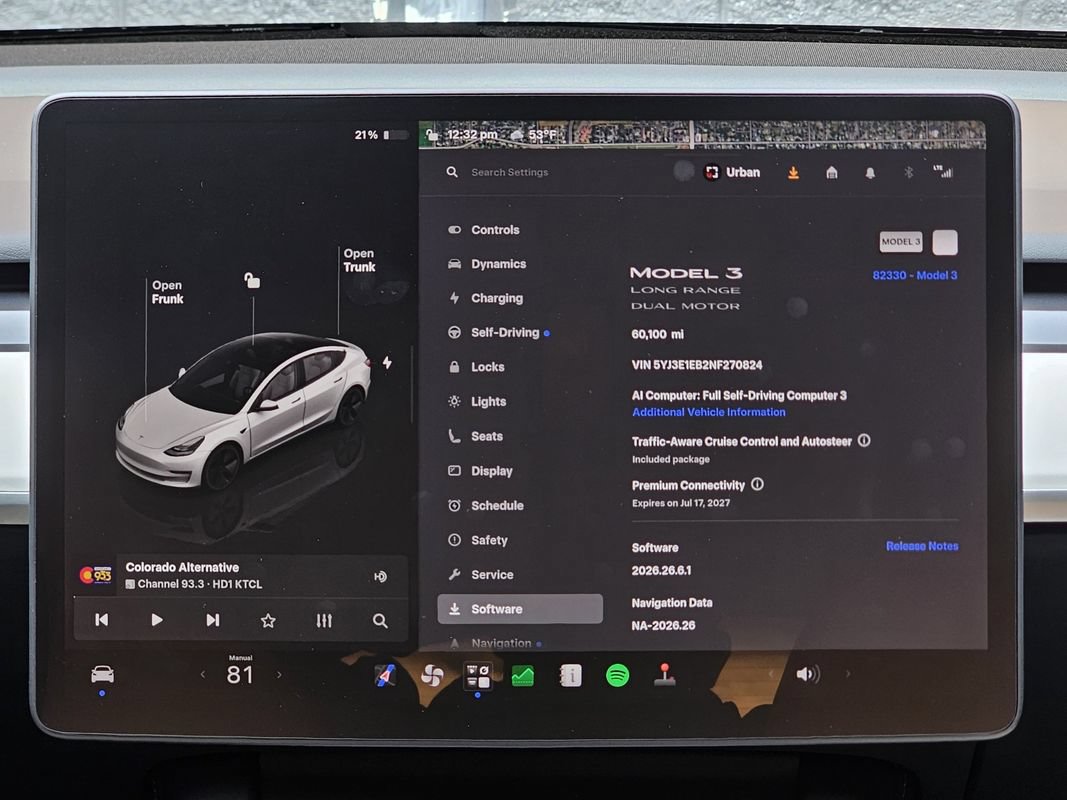Open the Locks settings menu
The width and height of the screenshot is (1067, 800).
(476, 367)
